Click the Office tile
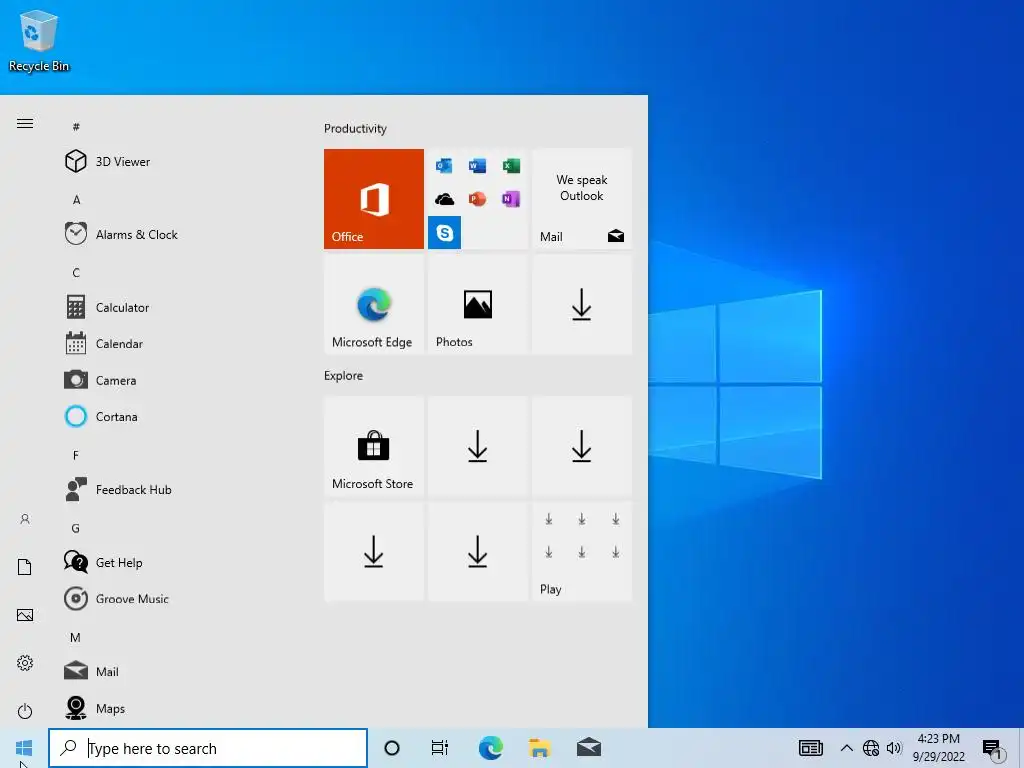This screenshot has height=768, width=1024. 374,199
